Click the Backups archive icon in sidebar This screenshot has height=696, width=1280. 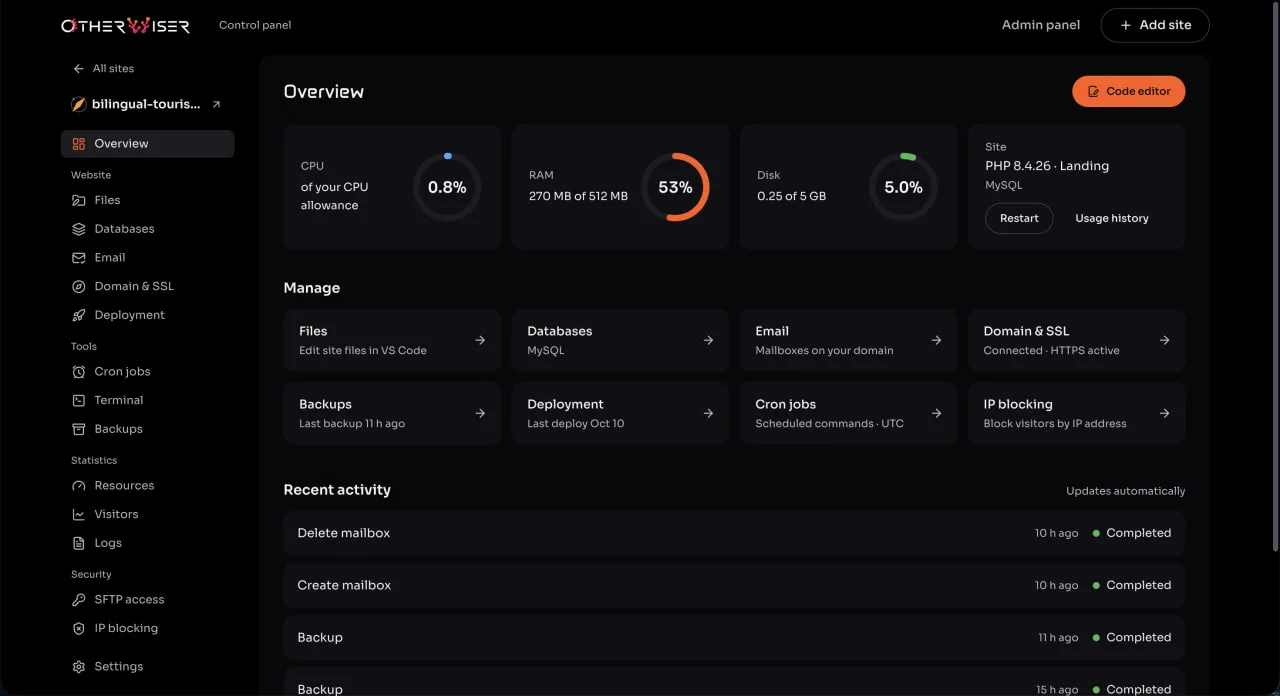tap(79, 429)
